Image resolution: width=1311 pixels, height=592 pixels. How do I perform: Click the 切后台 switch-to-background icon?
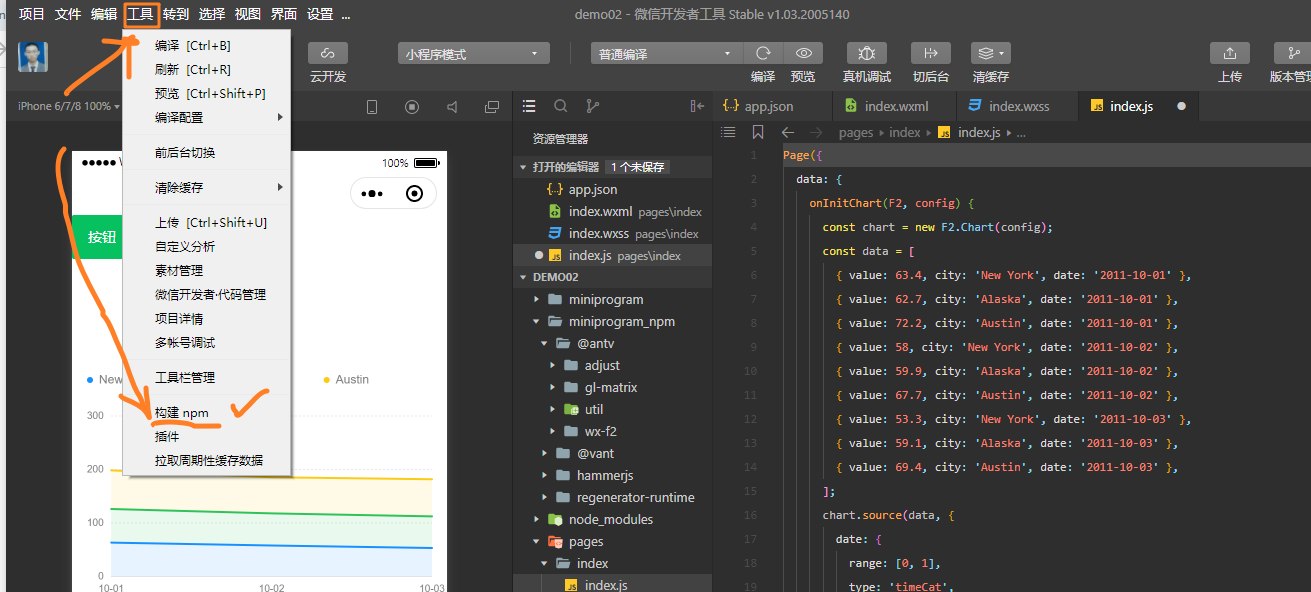point(930,54)
